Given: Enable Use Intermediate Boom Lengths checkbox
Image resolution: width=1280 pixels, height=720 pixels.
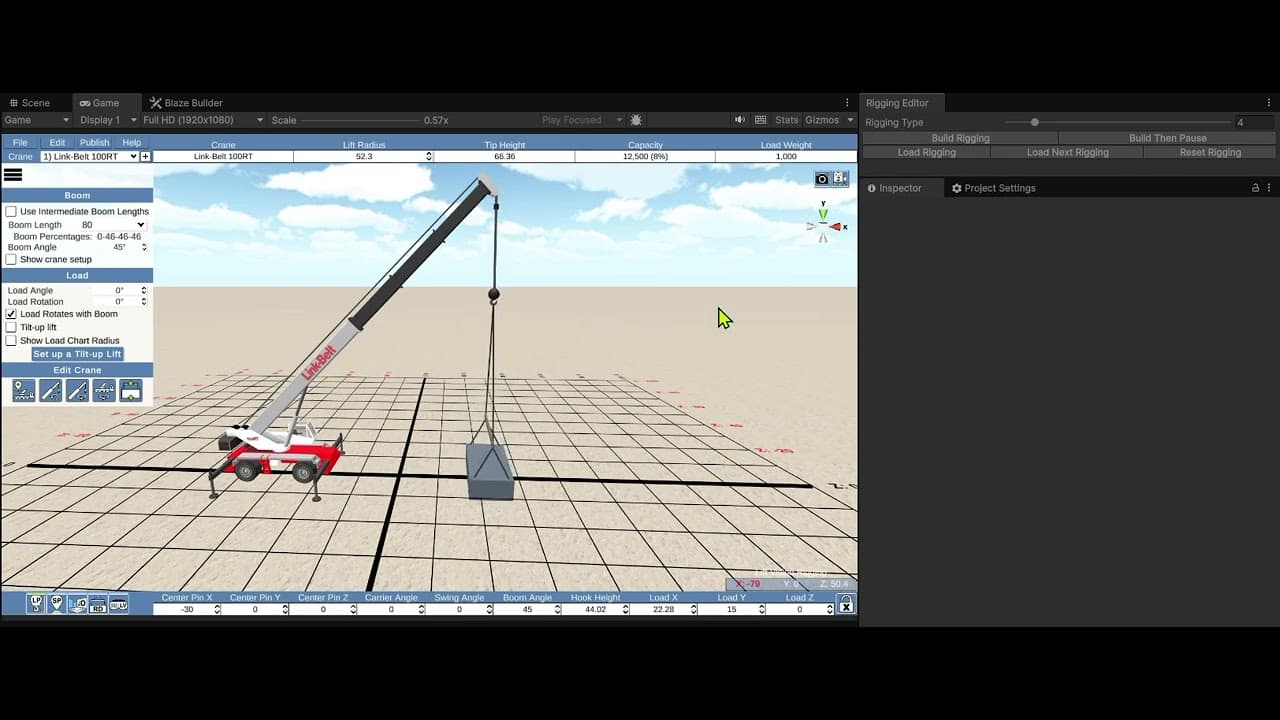Looking at the screenshot, I should coord(11,212).
